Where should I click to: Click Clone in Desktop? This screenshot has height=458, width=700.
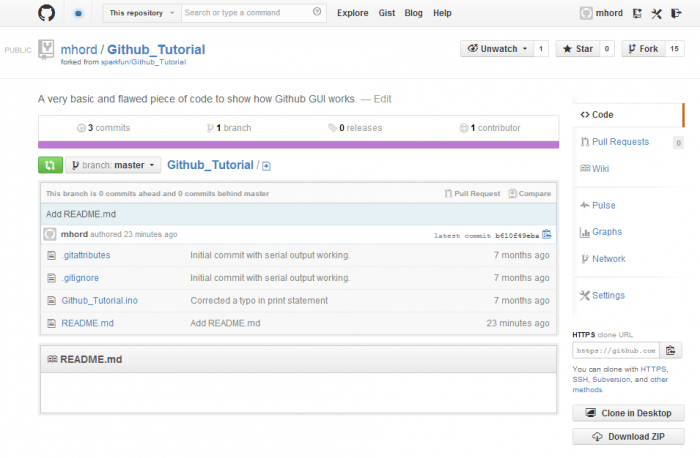pyautogui.click(x=628, y=413)
